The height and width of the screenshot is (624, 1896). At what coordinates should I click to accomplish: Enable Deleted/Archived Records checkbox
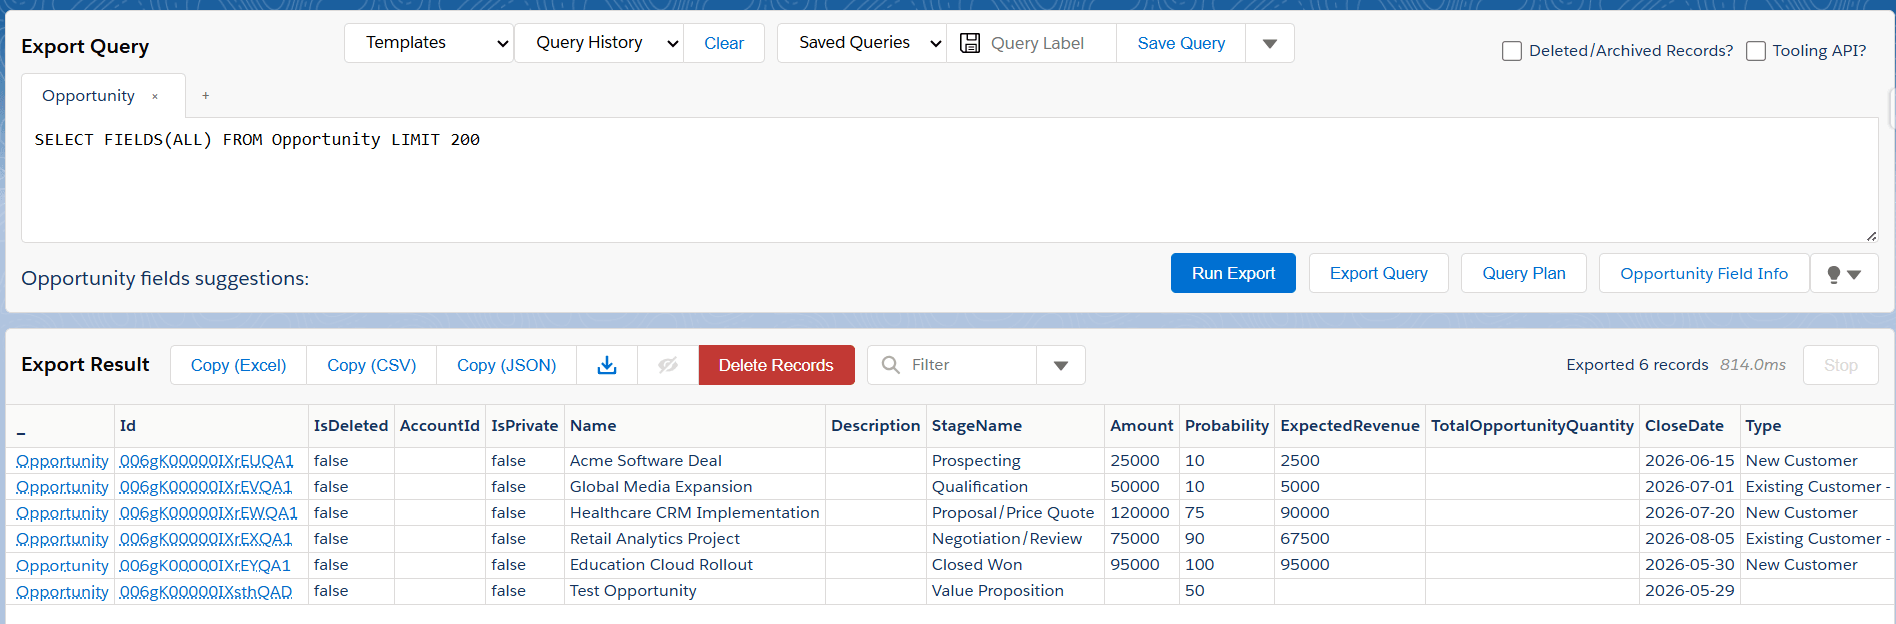coord(1512,51)
